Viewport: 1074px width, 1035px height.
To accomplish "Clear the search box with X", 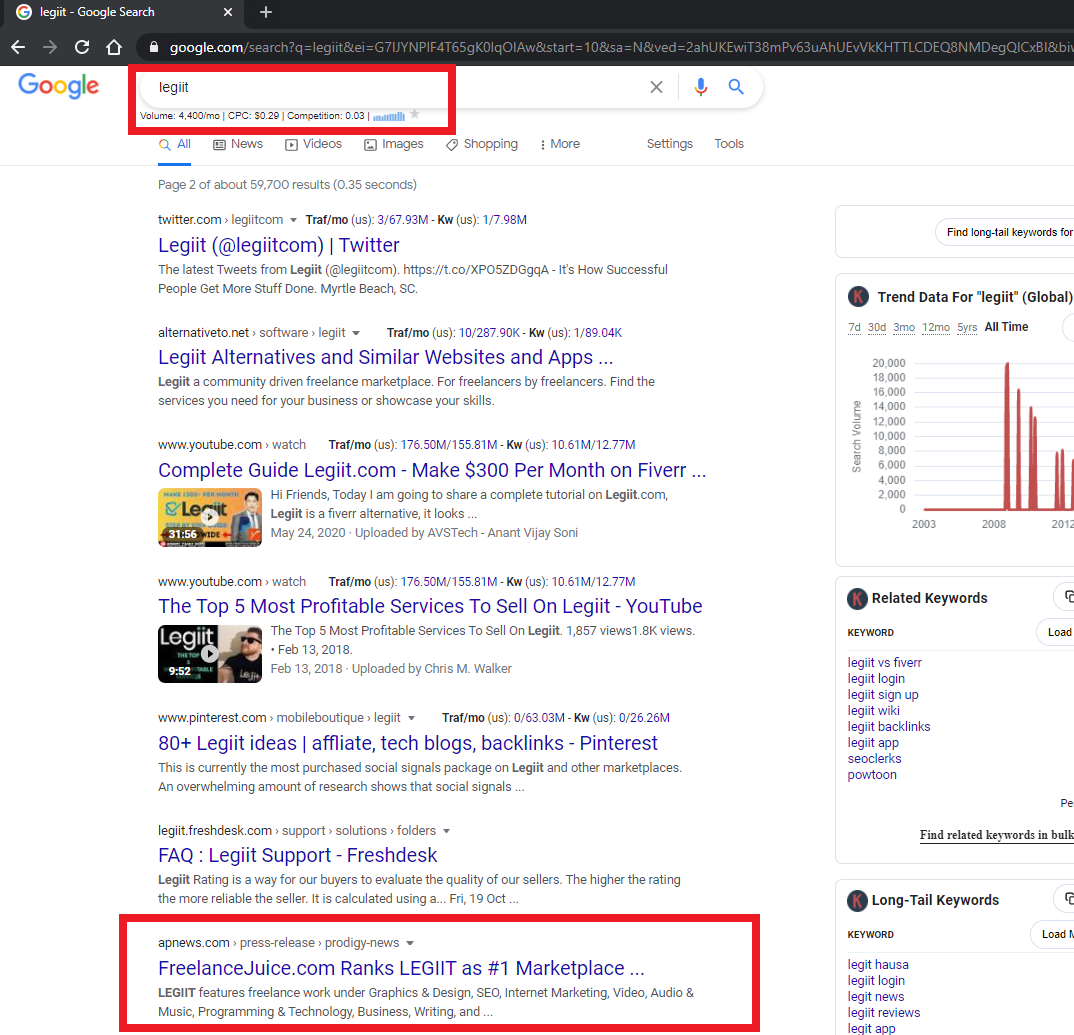I will [656, 87].
